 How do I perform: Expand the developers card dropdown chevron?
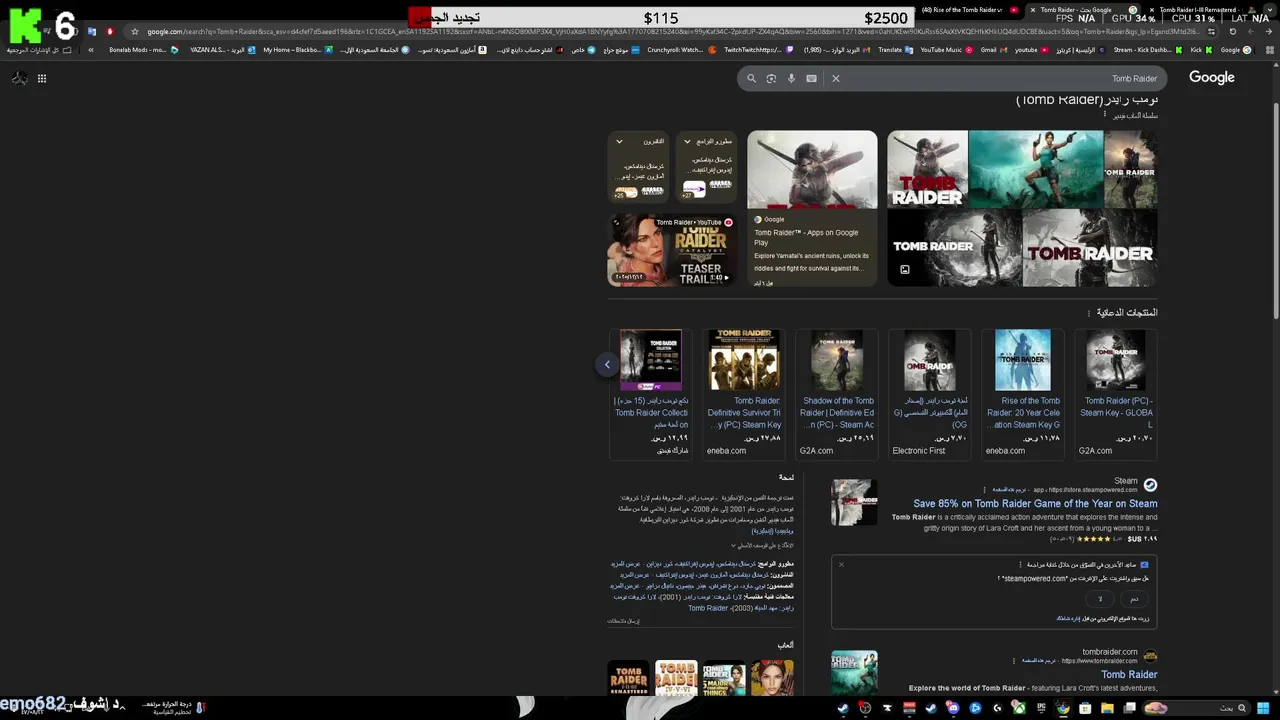point(687,142)
